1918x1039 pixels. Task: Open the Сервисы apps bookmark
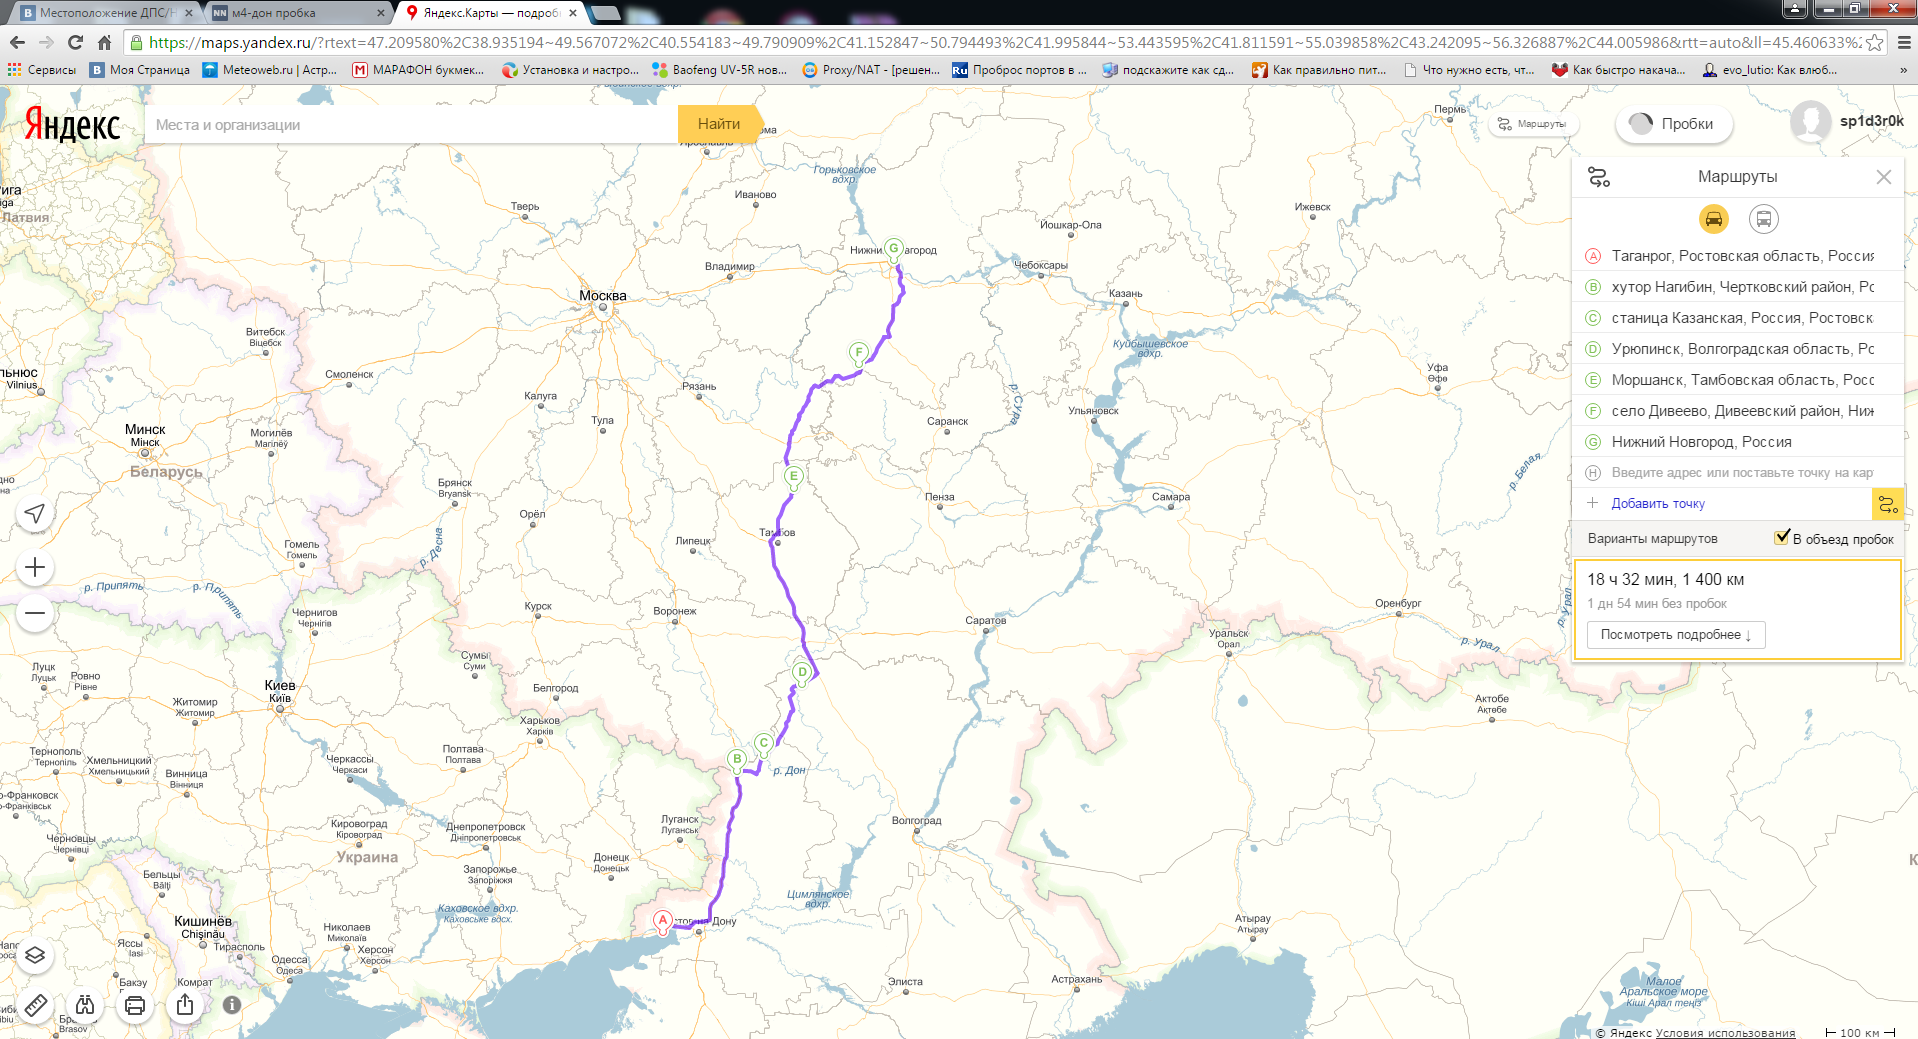pyautogui.click(x=42, y=70)
